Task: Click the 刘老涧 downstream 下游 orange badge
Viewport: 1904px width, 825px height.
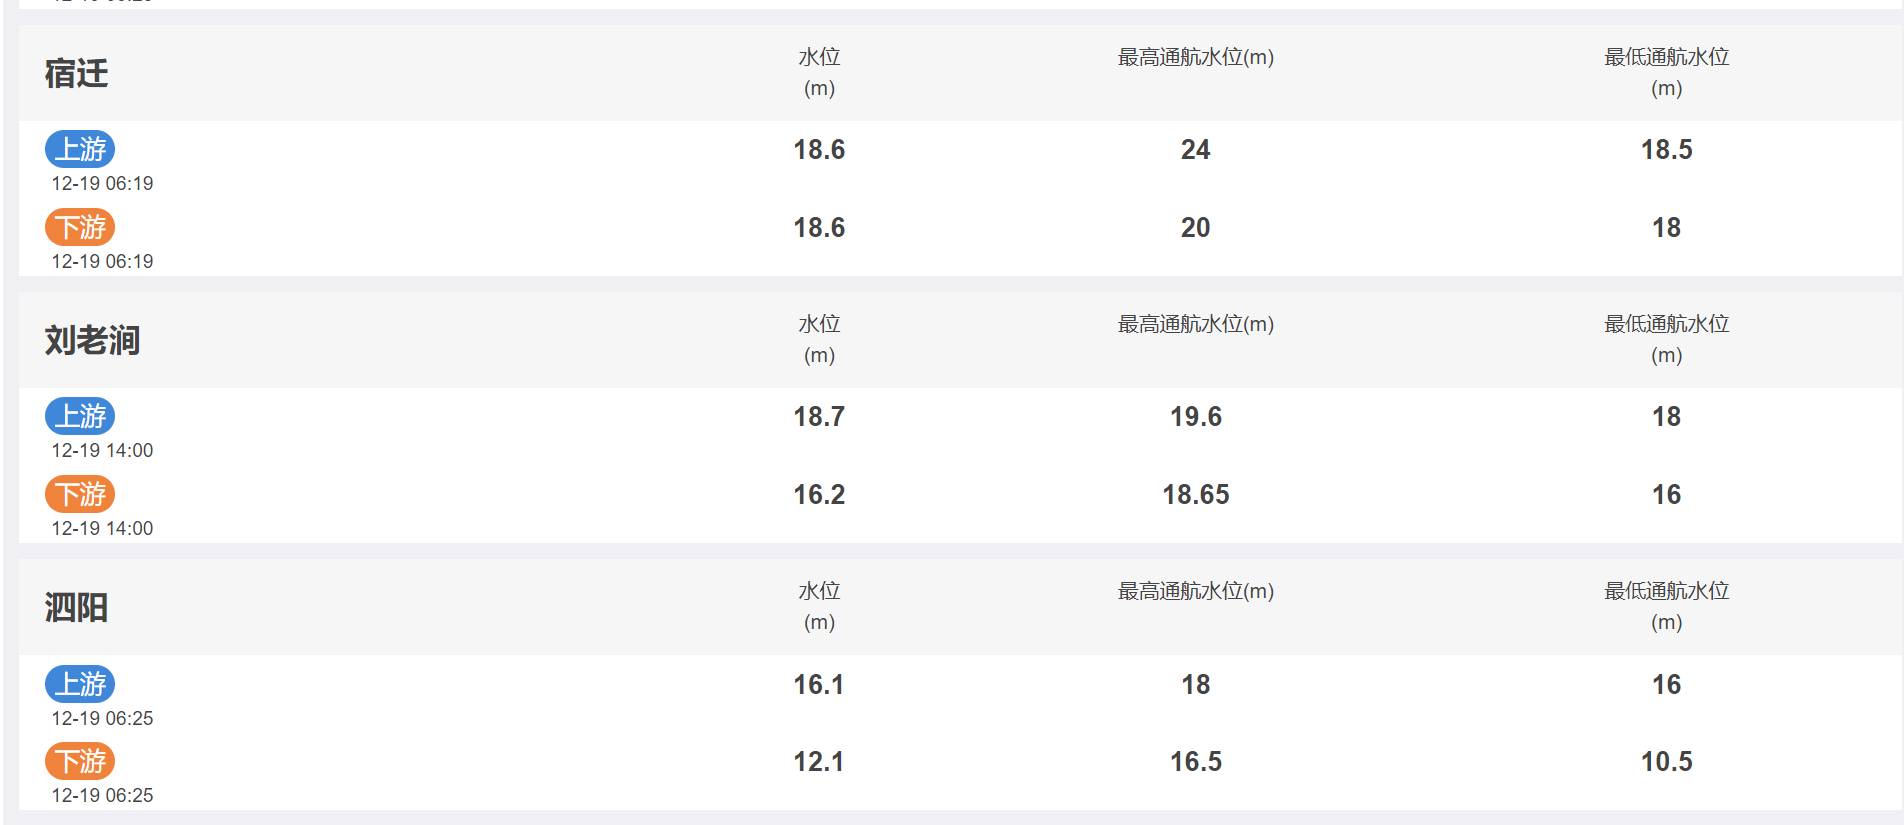Action: pyautogui.click(x=80, y=494)
